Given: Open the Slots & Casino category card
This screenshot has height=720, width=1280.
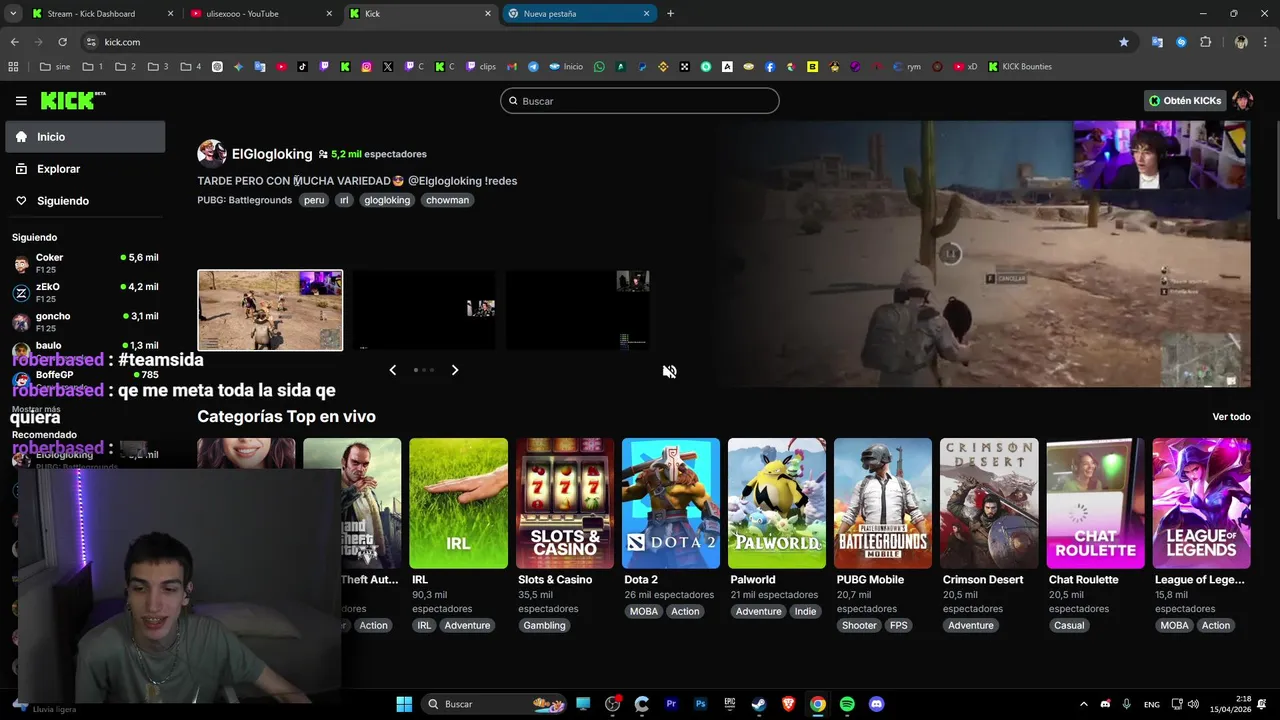Looking at the screenshot, I should click(x=564, y=503).
